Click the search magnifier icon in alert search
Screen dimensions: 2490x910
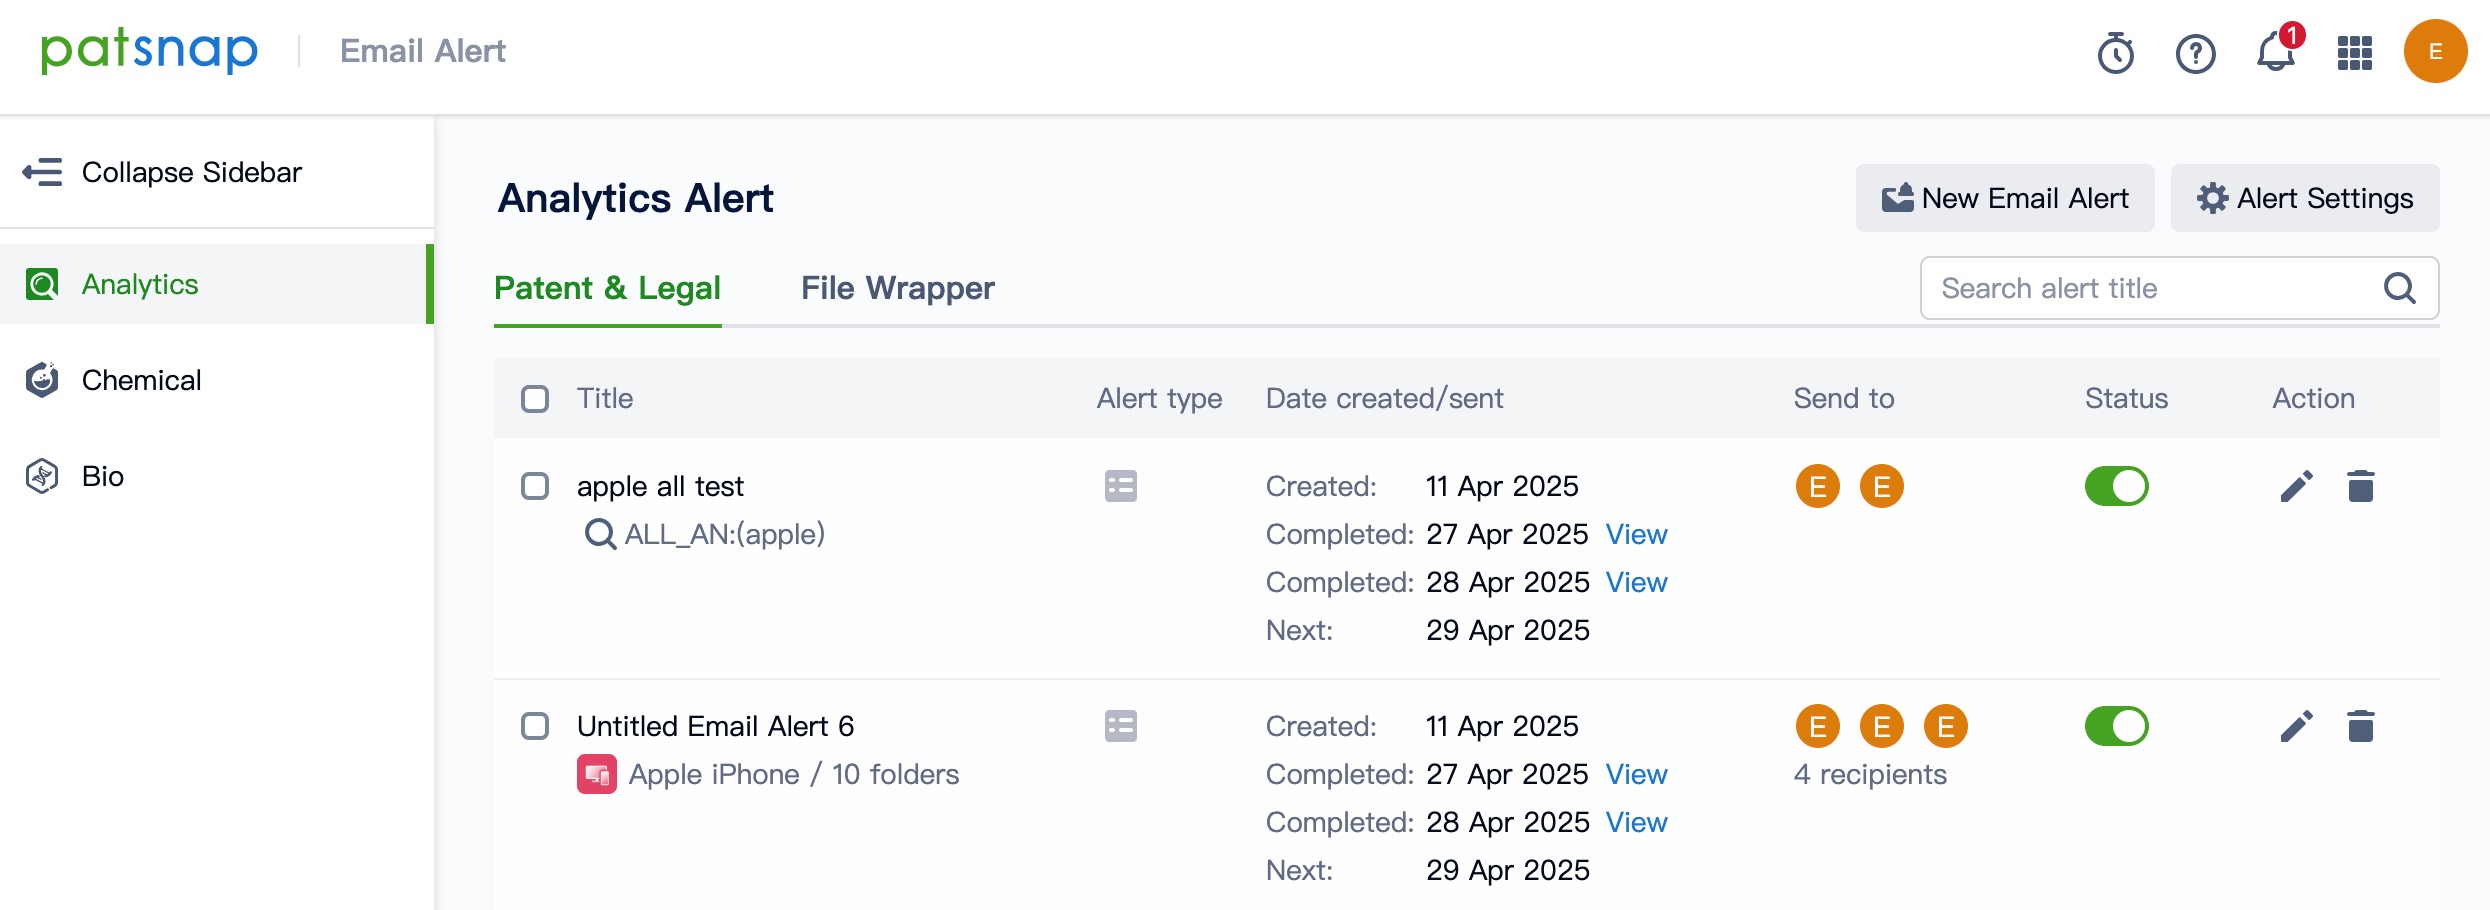[2399, 289]
